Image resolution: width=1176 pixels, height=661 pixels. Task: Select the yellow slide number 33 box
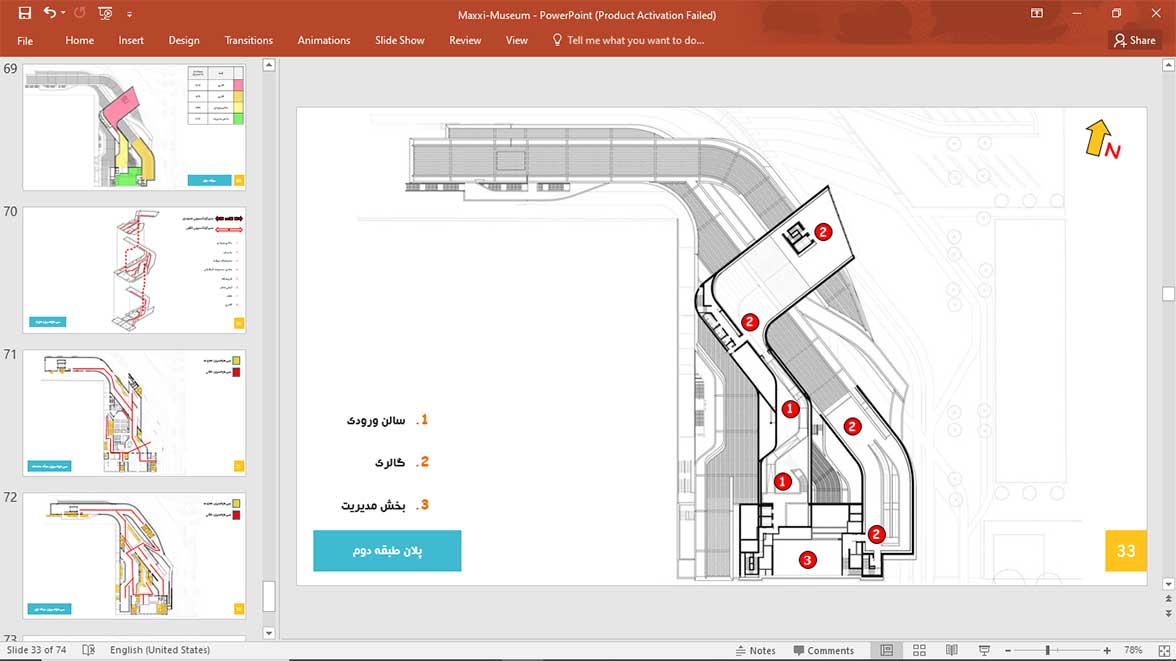point(1126,551)
